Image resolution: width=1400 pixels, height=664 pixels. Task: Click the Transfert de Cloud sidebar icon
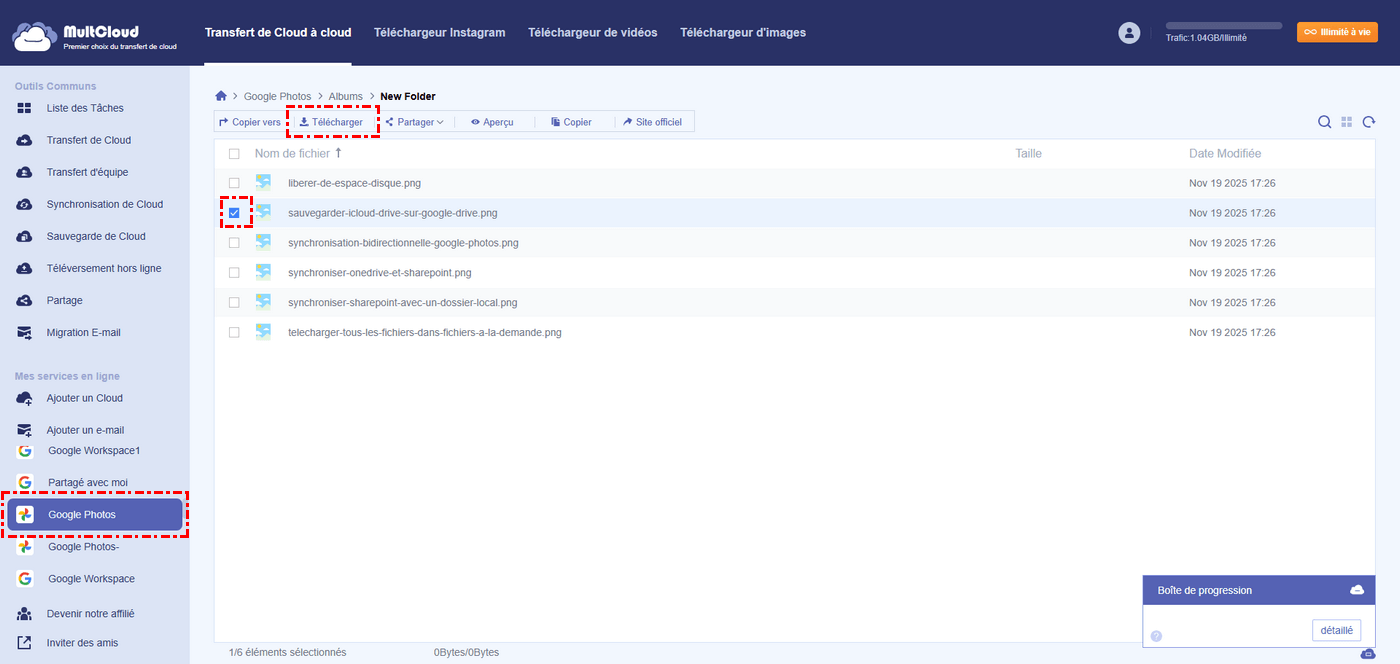(24, 140)
